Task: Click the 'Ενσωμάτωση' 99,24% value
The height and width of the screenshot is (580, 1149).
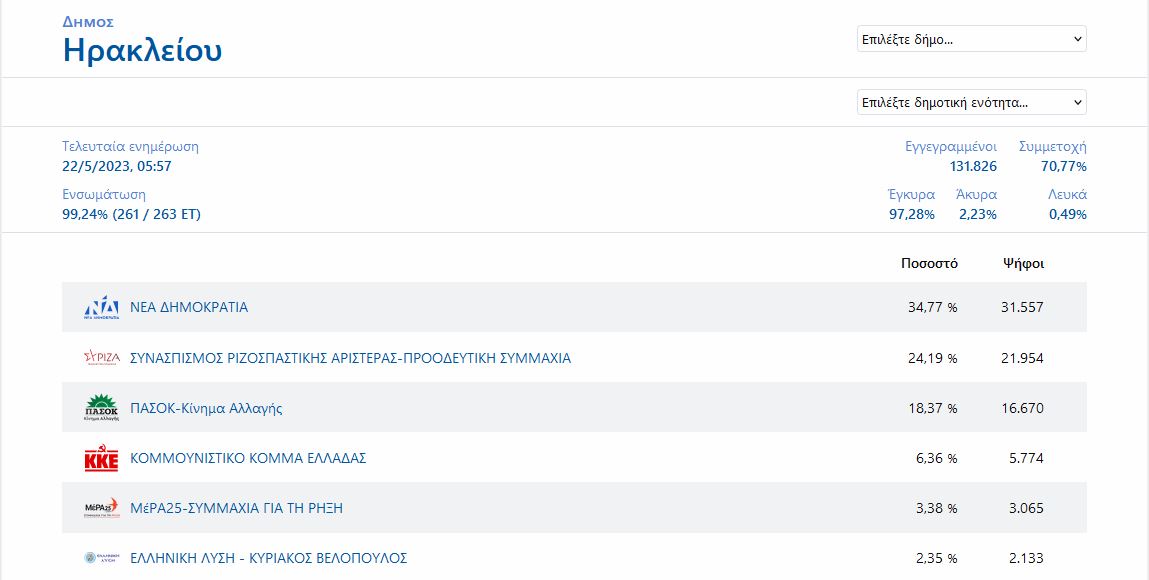Action: 131,214
